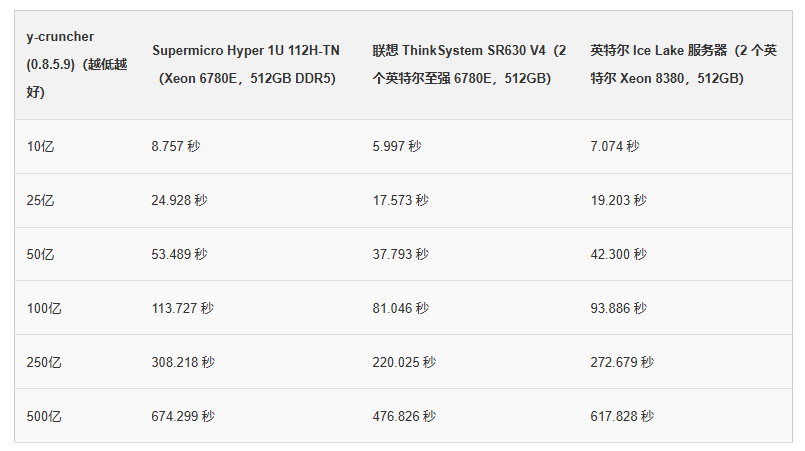This screenshot has width=805, height=451.
Task: Click the 50亿 row label
Action: pos(40,255)
